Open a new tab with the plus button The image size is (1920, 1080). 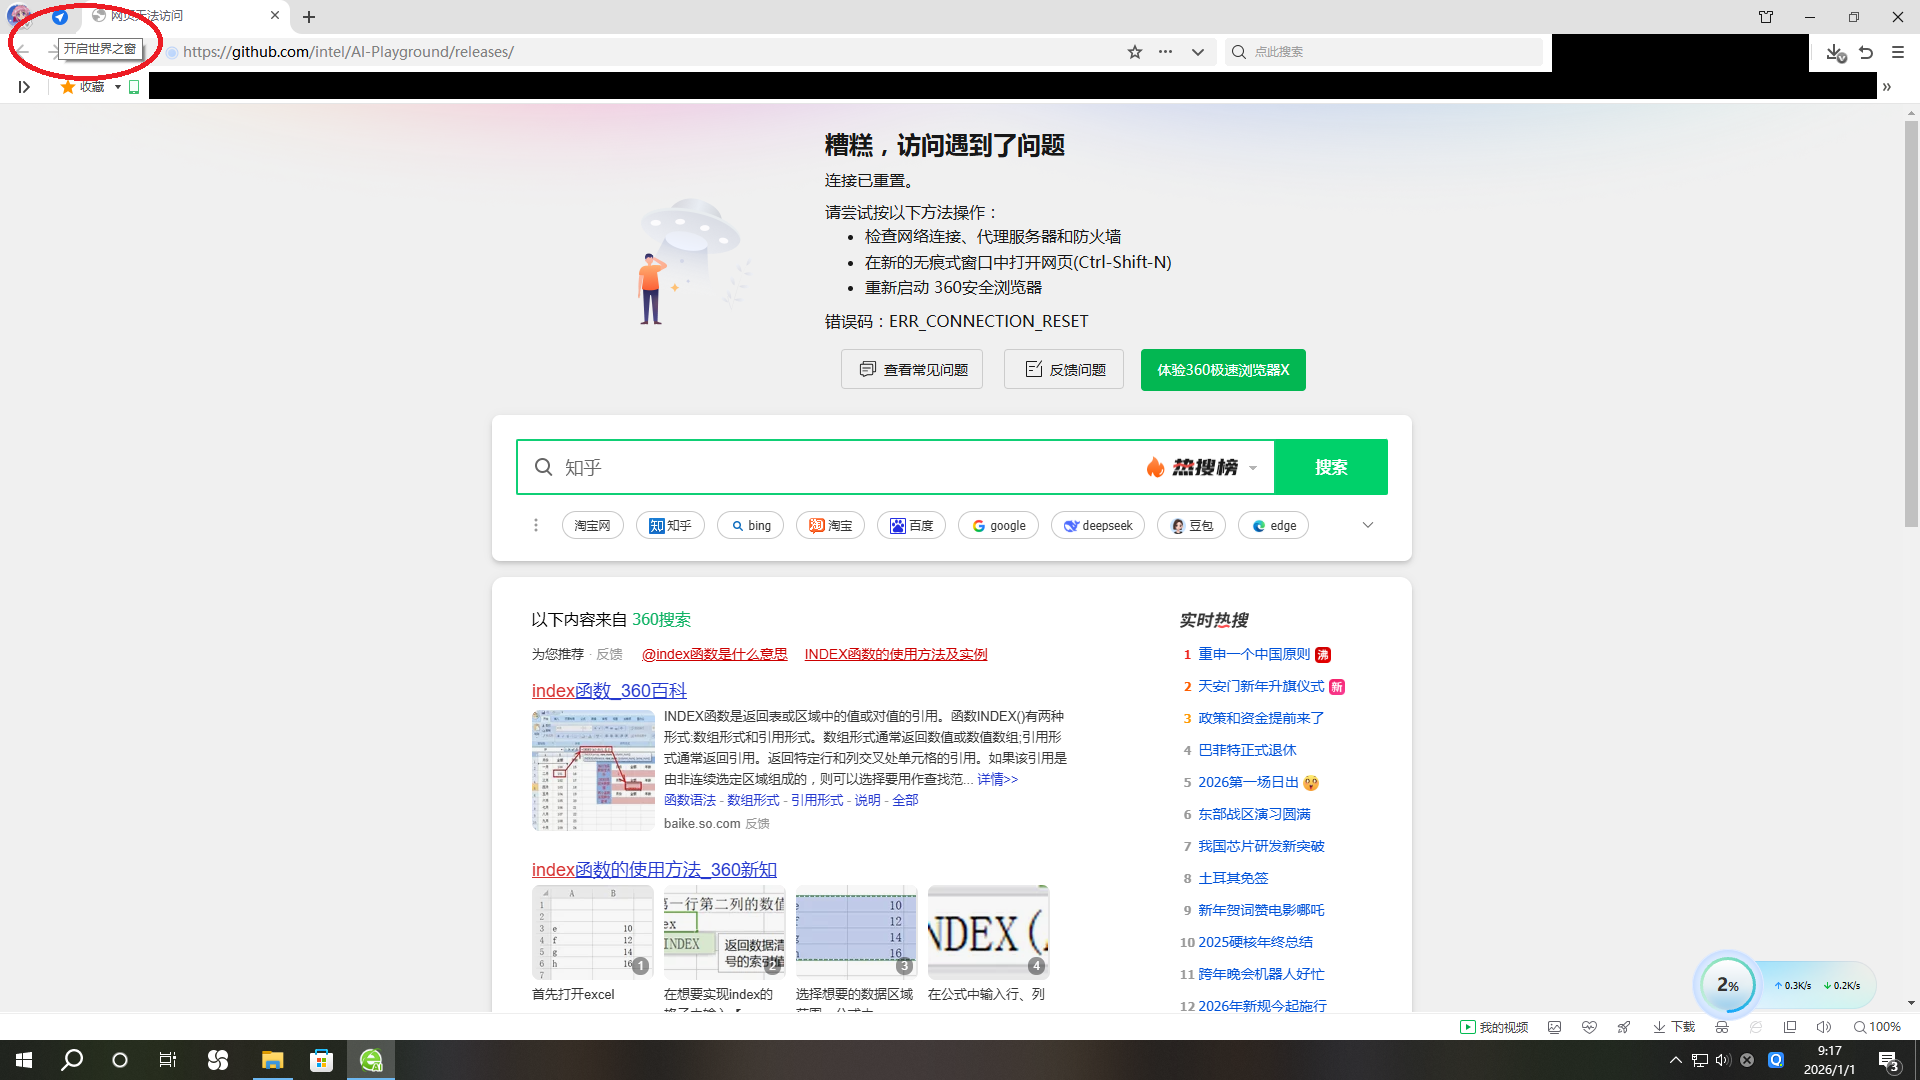(x=309, y=17)
